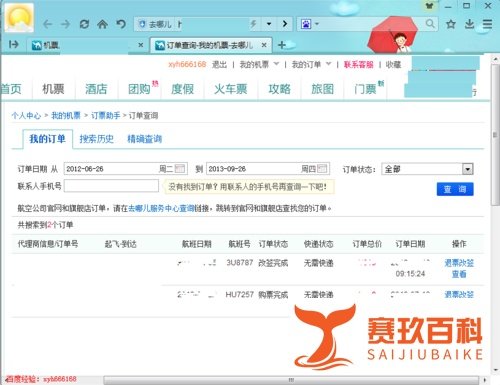Open the 酒店 navigation item

point(96,89)
